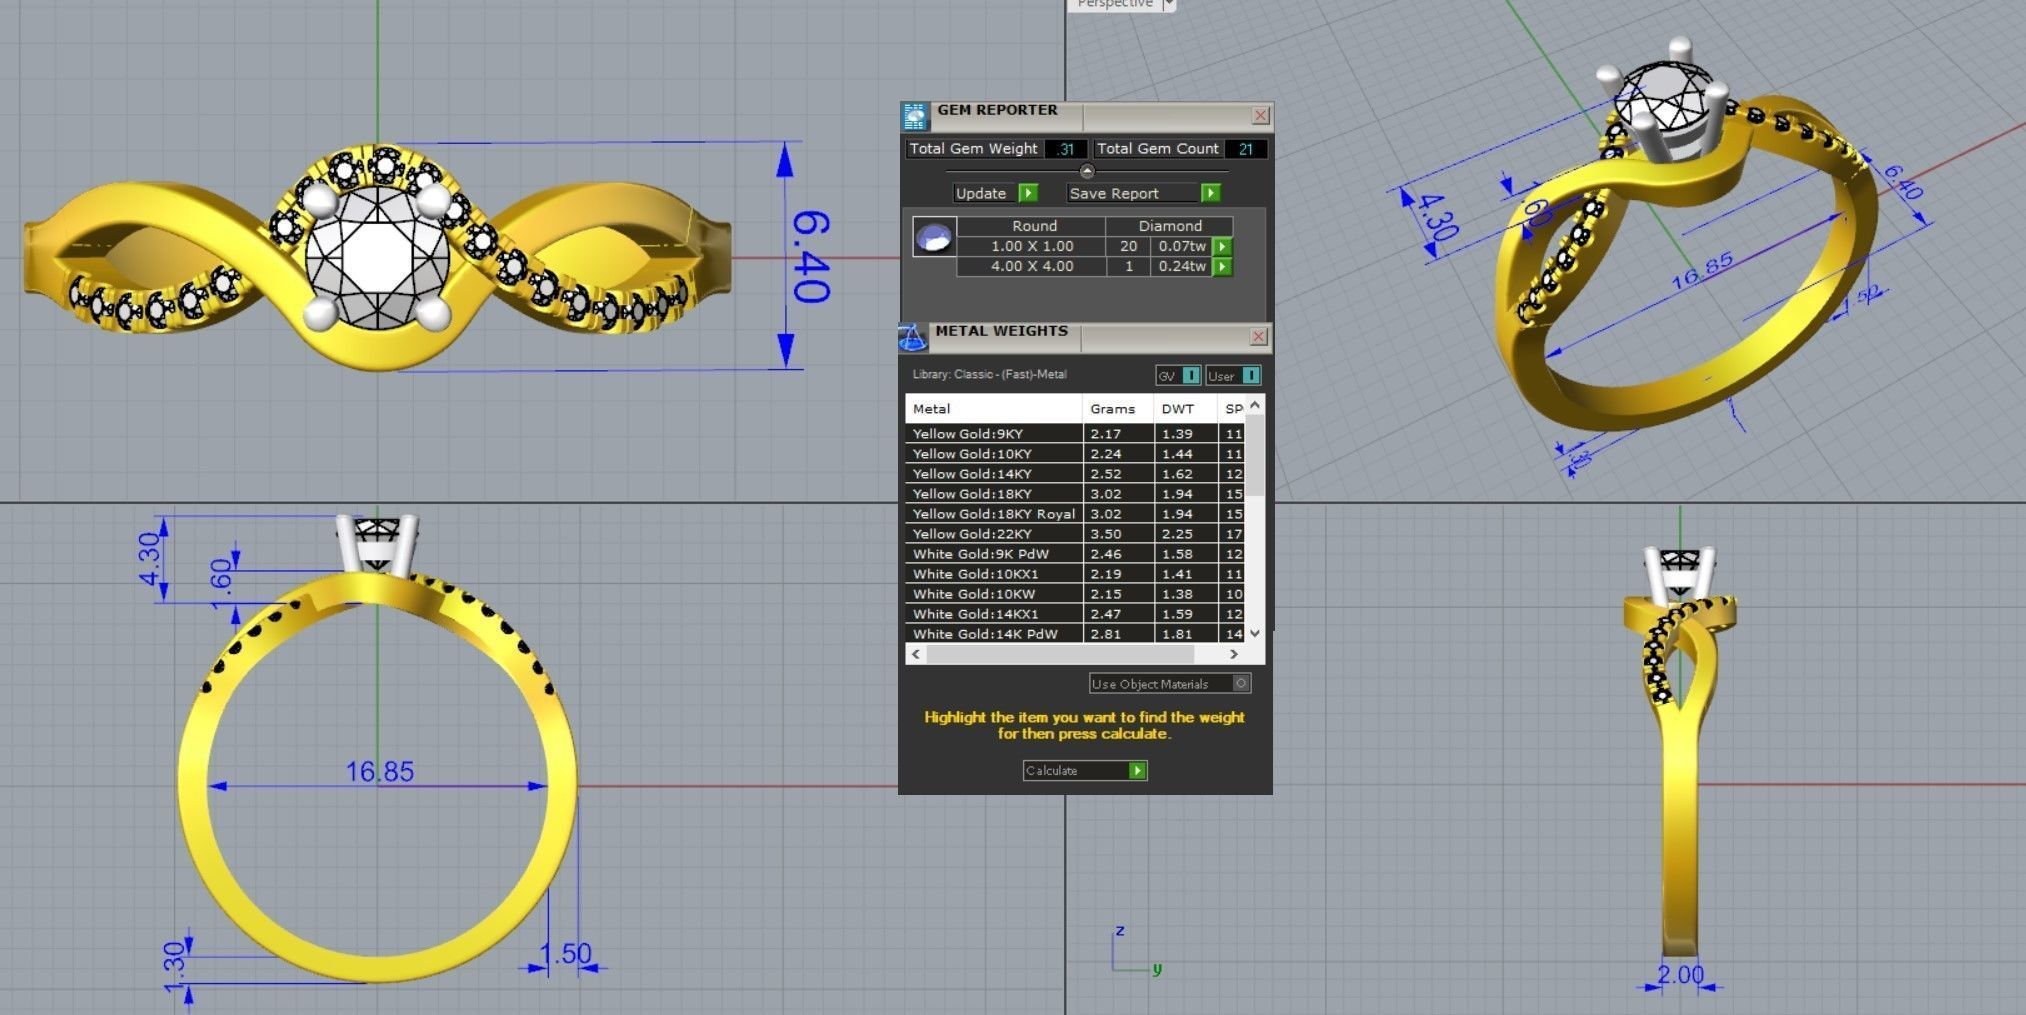
Task: Click the 0.07tw diamond weight cell
Action: pos(1182,246)
